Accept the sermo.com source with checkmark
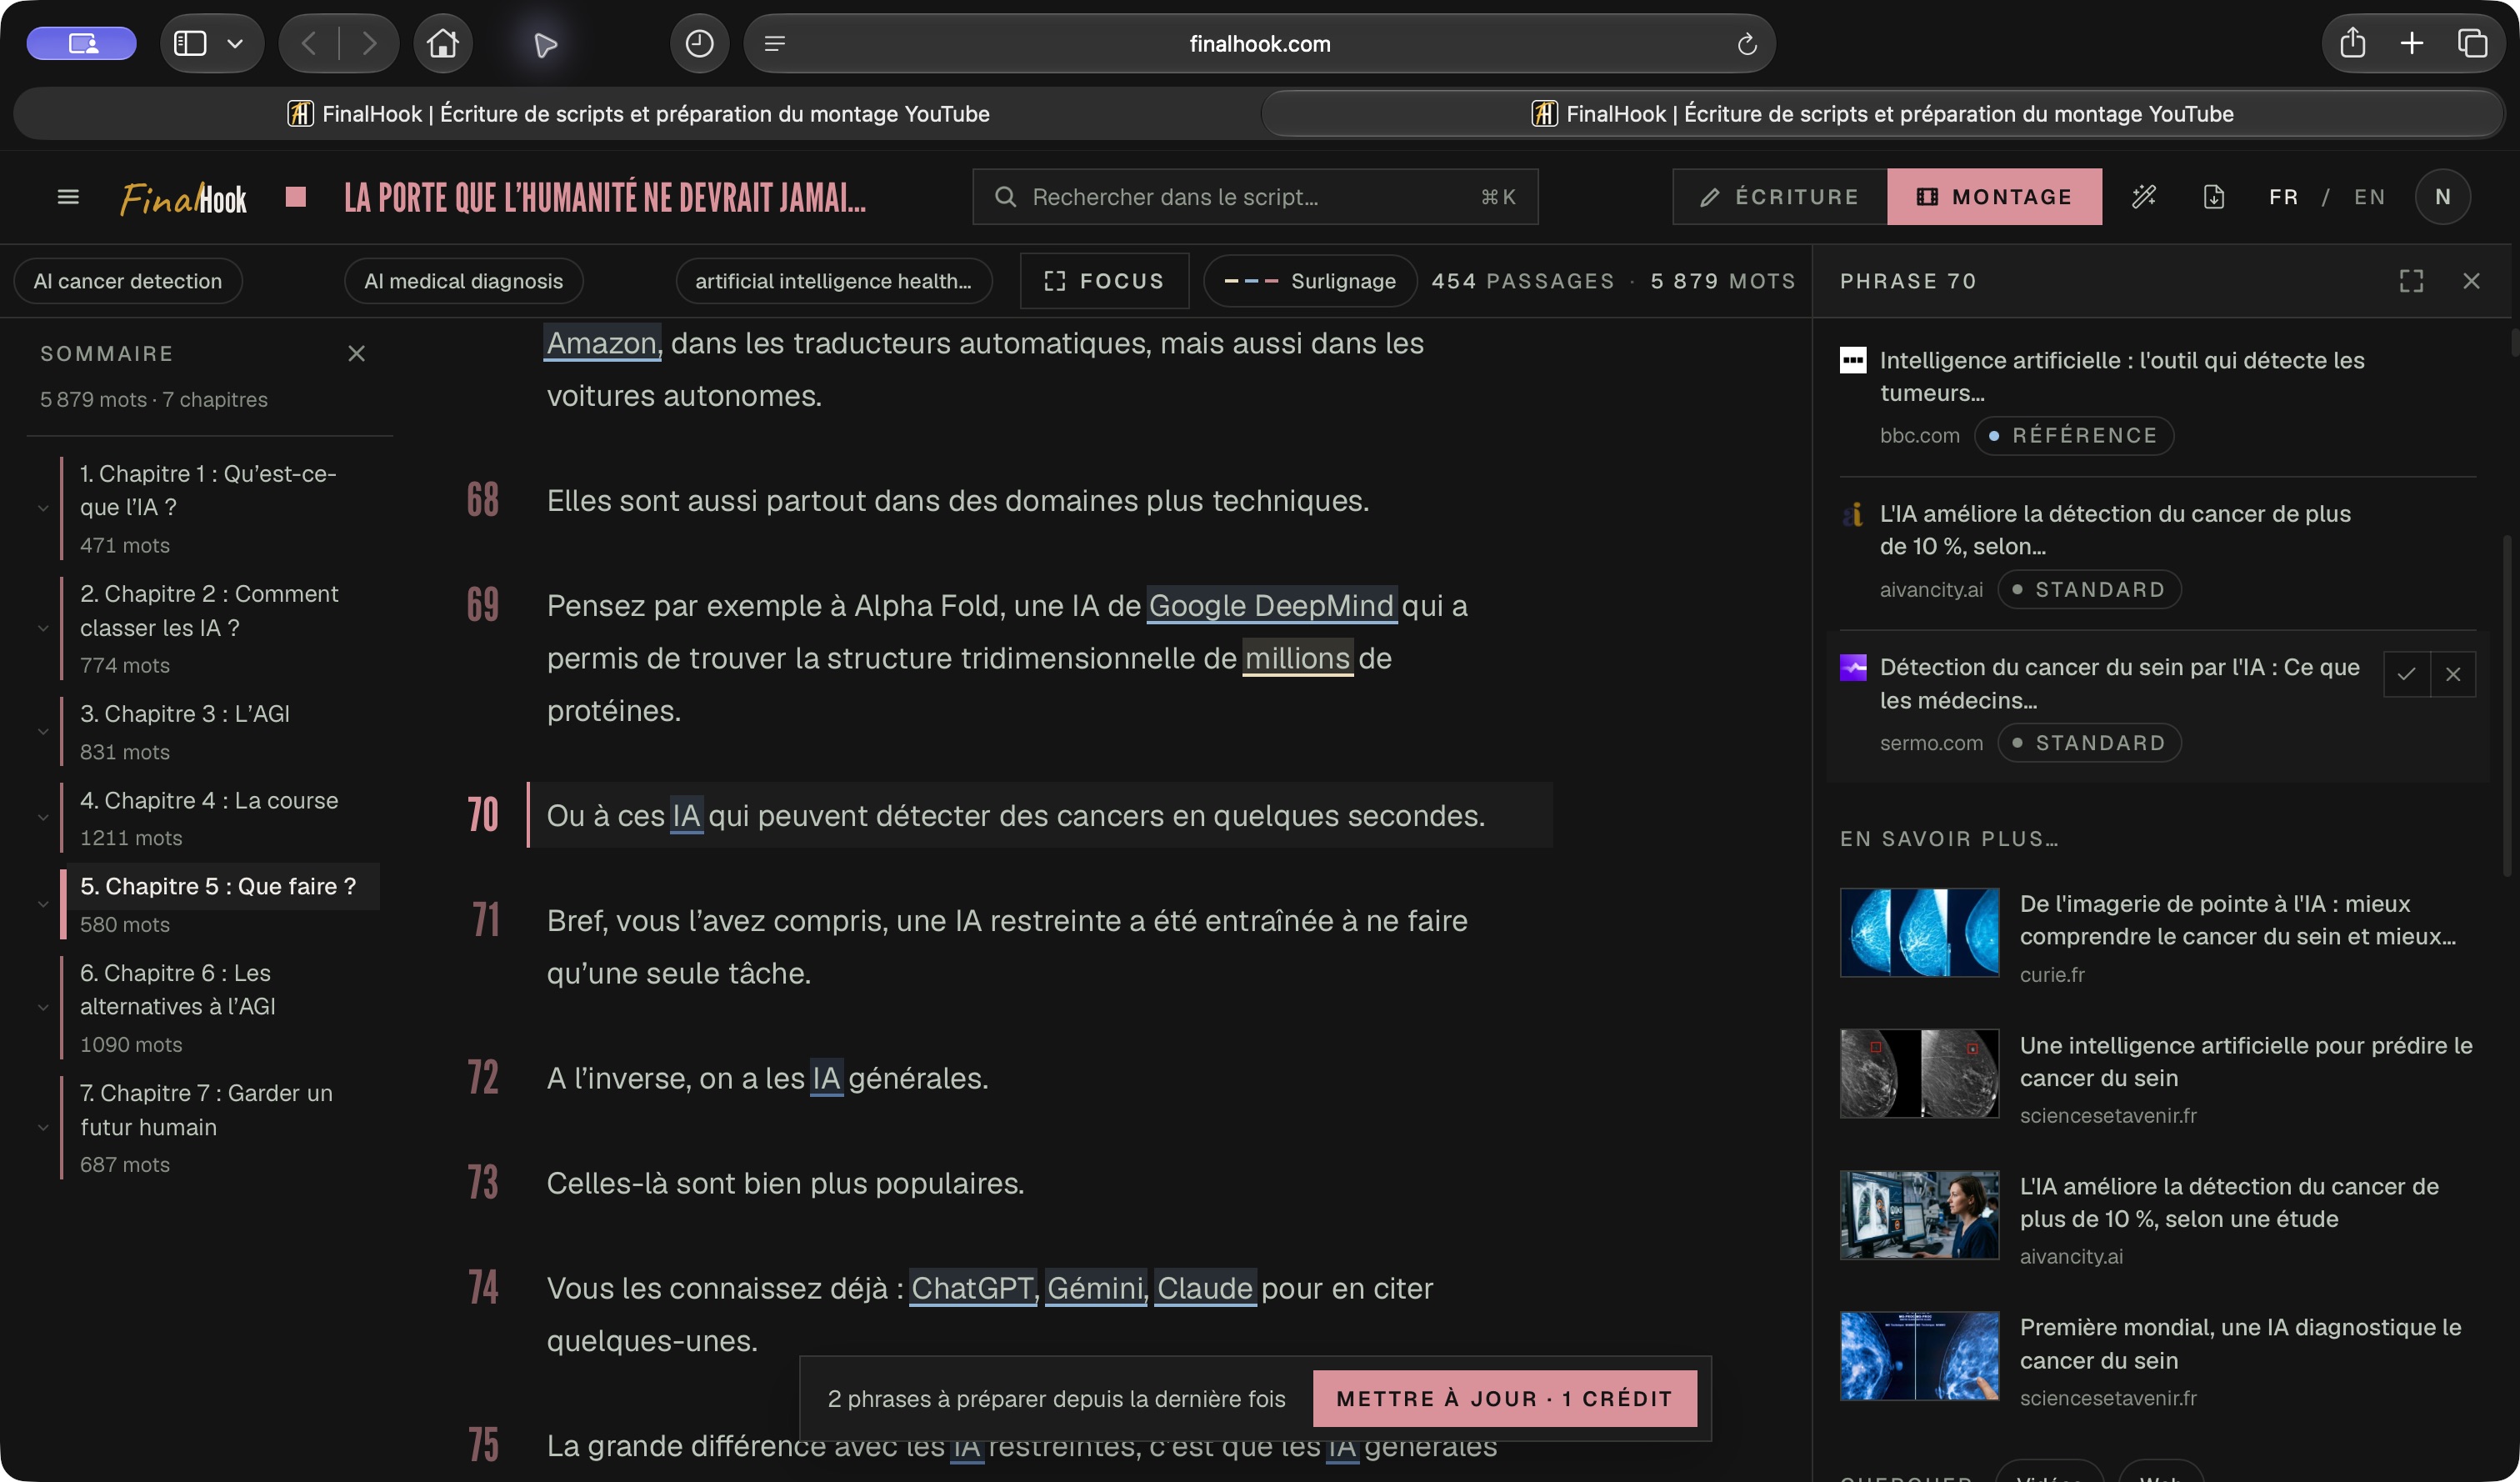This screenshot has height=1482, width=2520. pos(2406,674)
